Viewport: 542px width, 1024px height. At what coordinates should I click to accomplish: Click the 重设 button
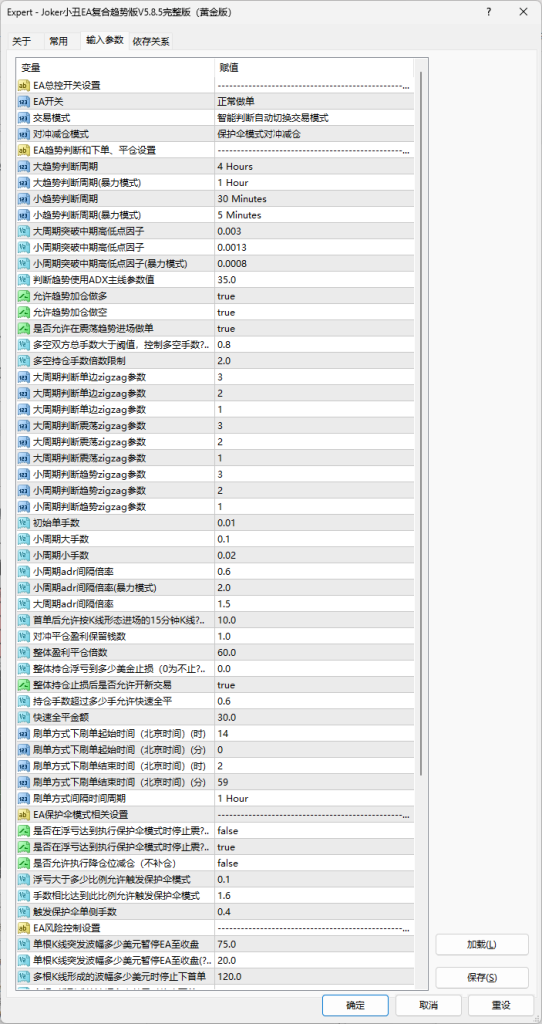pyautogui.click(x=501, y=1005)
